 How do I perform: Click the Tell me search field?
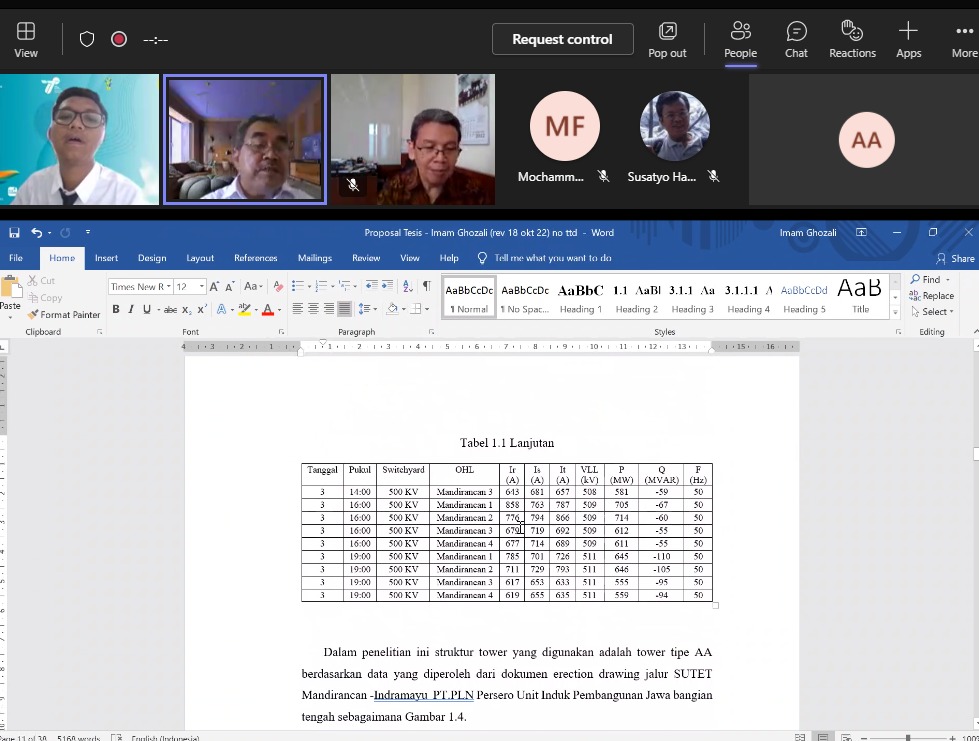(552, 258)
